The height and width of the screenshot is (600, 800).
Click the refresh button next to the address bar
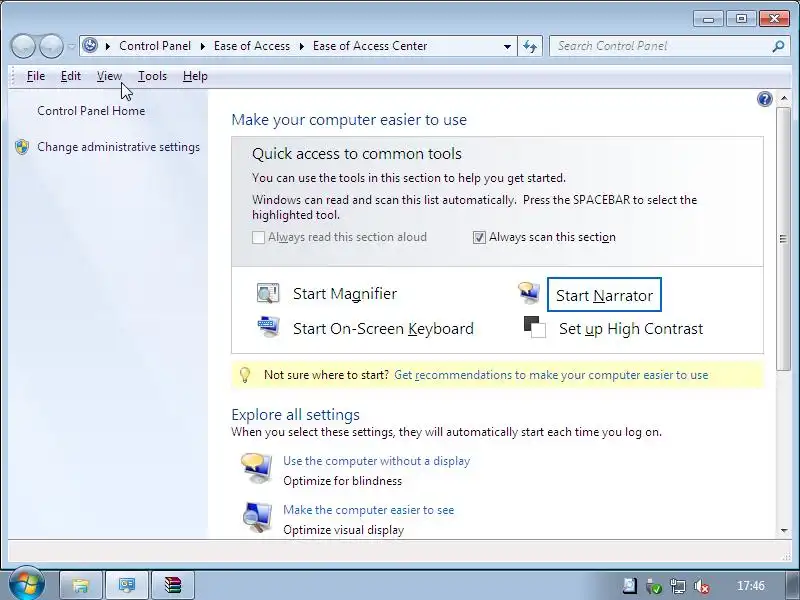click(x=530, y=46)
